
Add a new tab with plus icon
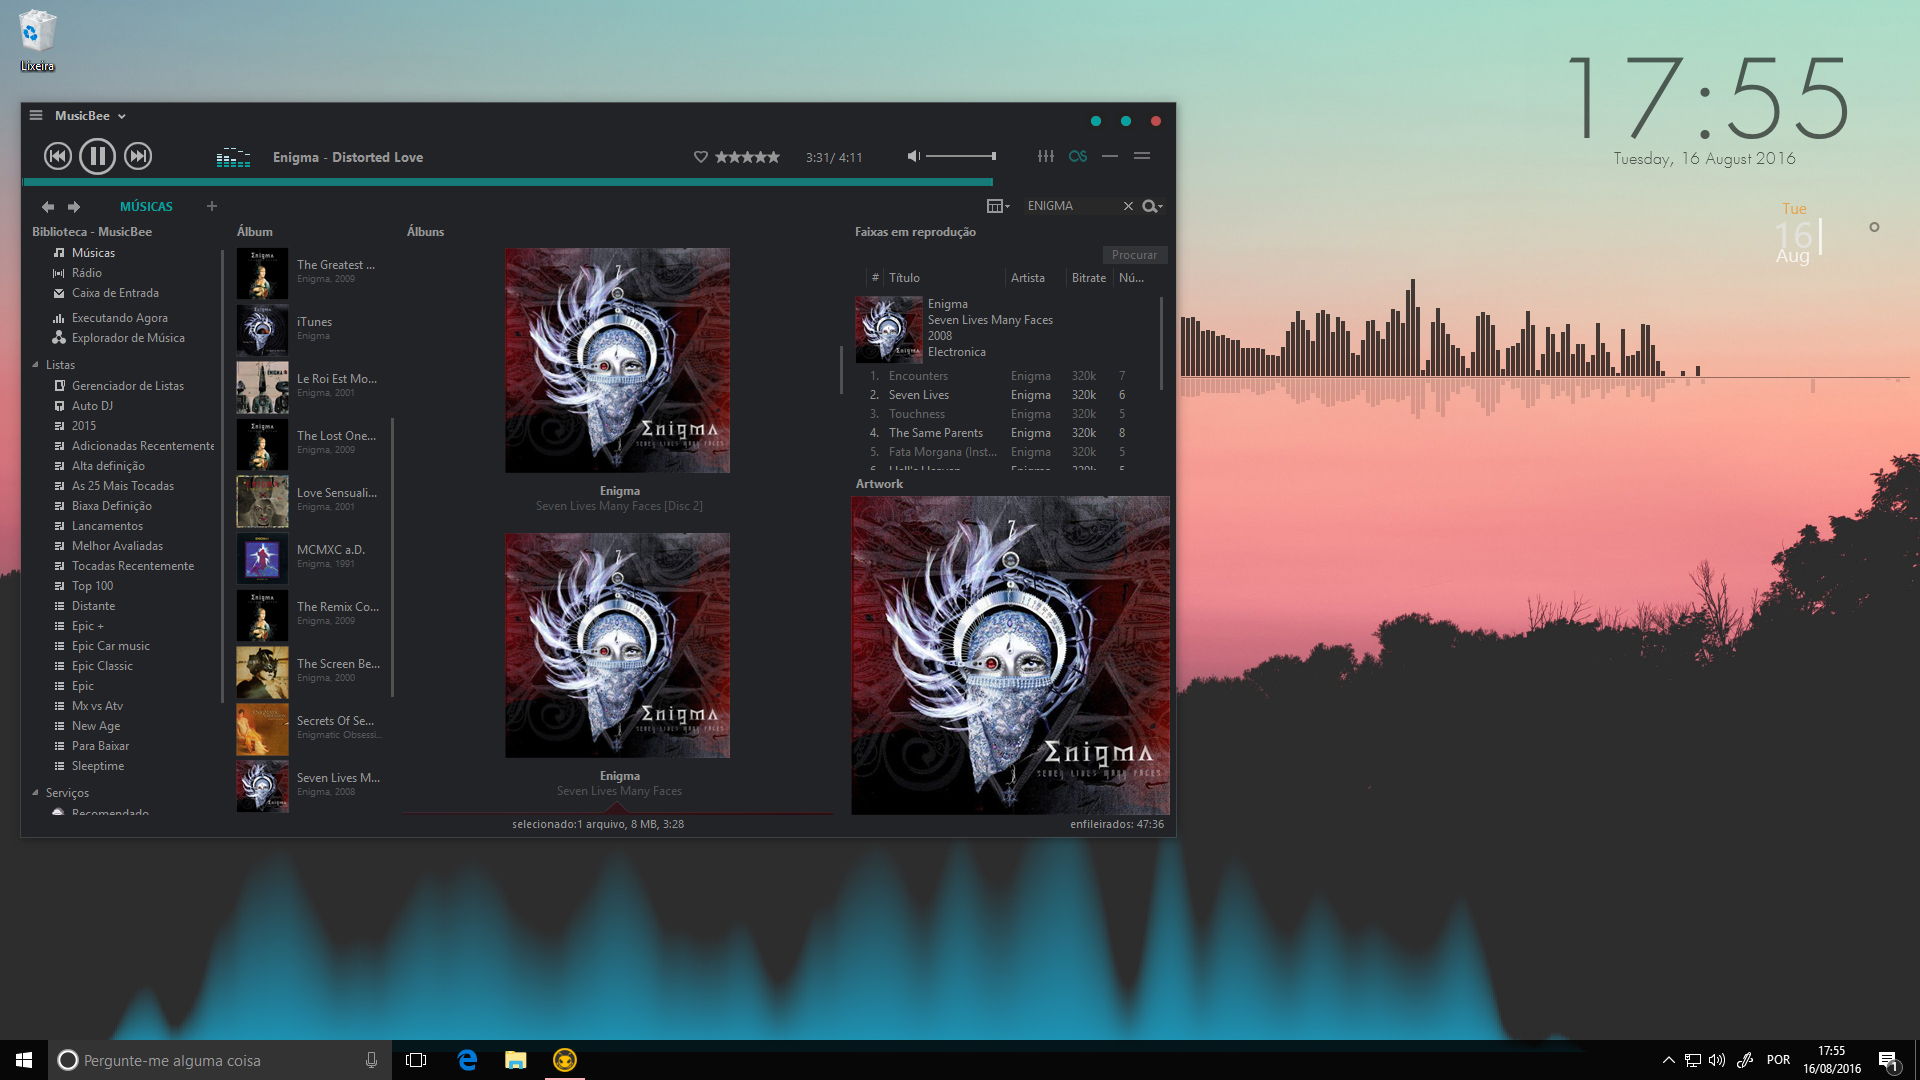click(211, 206)
